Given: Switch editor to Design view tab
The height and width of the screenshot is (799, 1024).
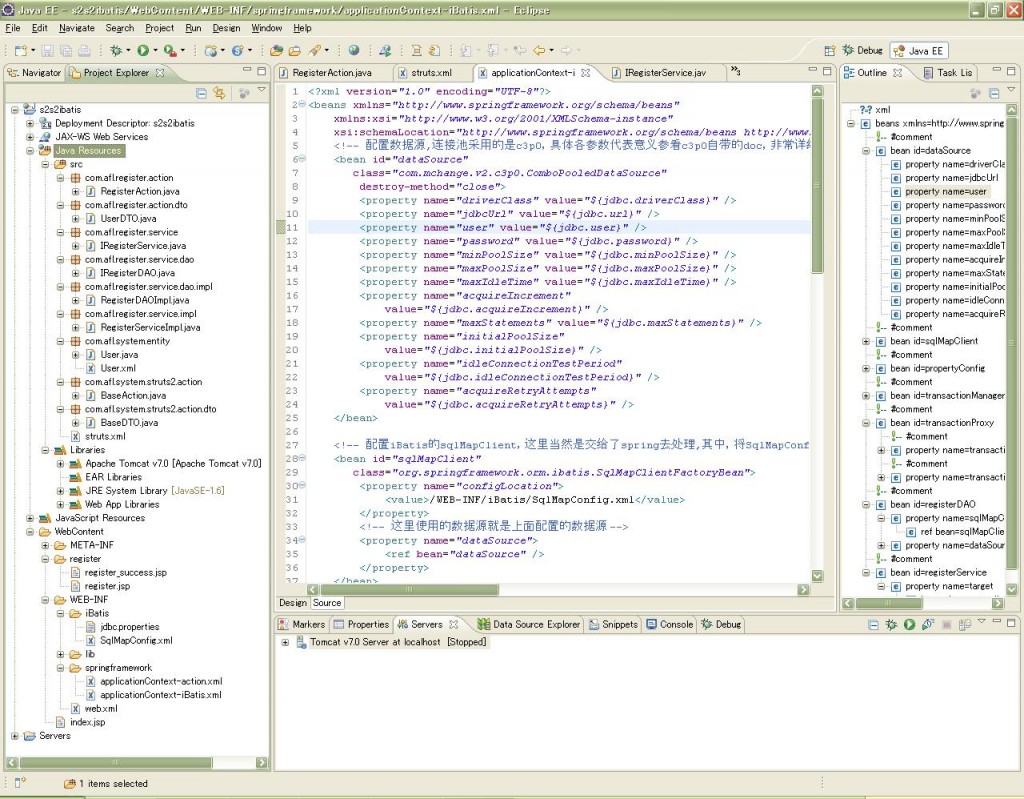Looking at the screenshot, I should click(x=292, y=602).
